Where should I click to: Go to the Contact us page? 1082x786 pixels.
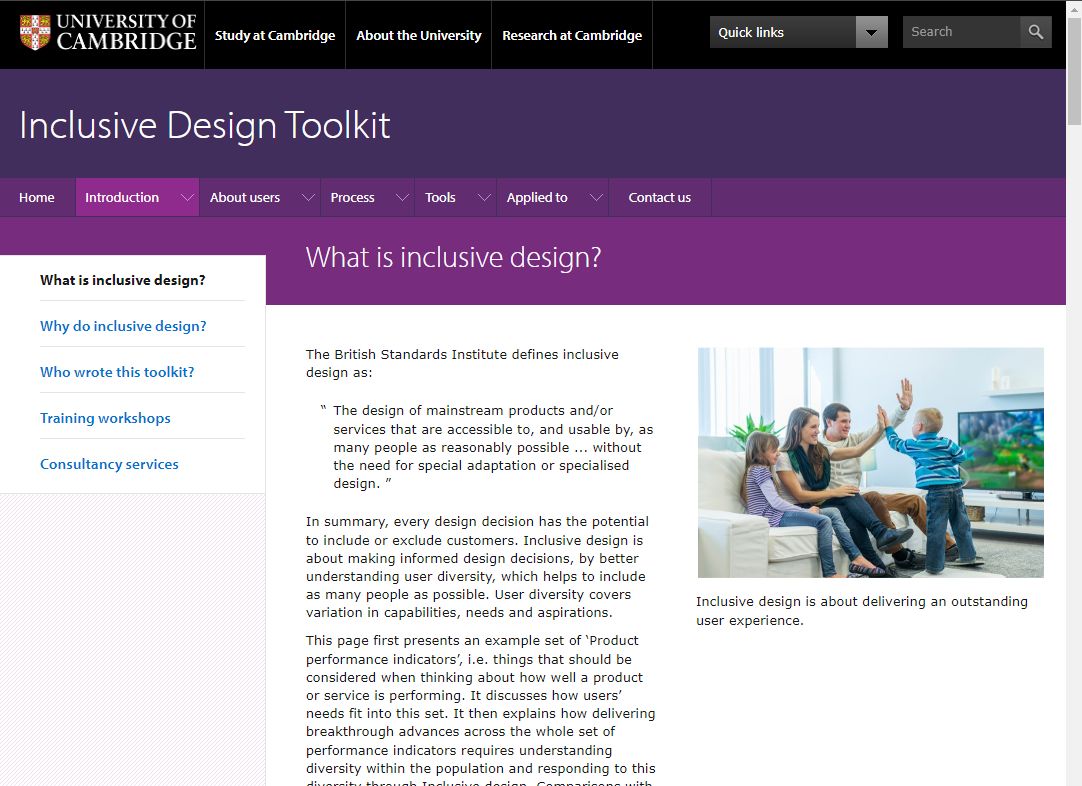tap(660, 197)
